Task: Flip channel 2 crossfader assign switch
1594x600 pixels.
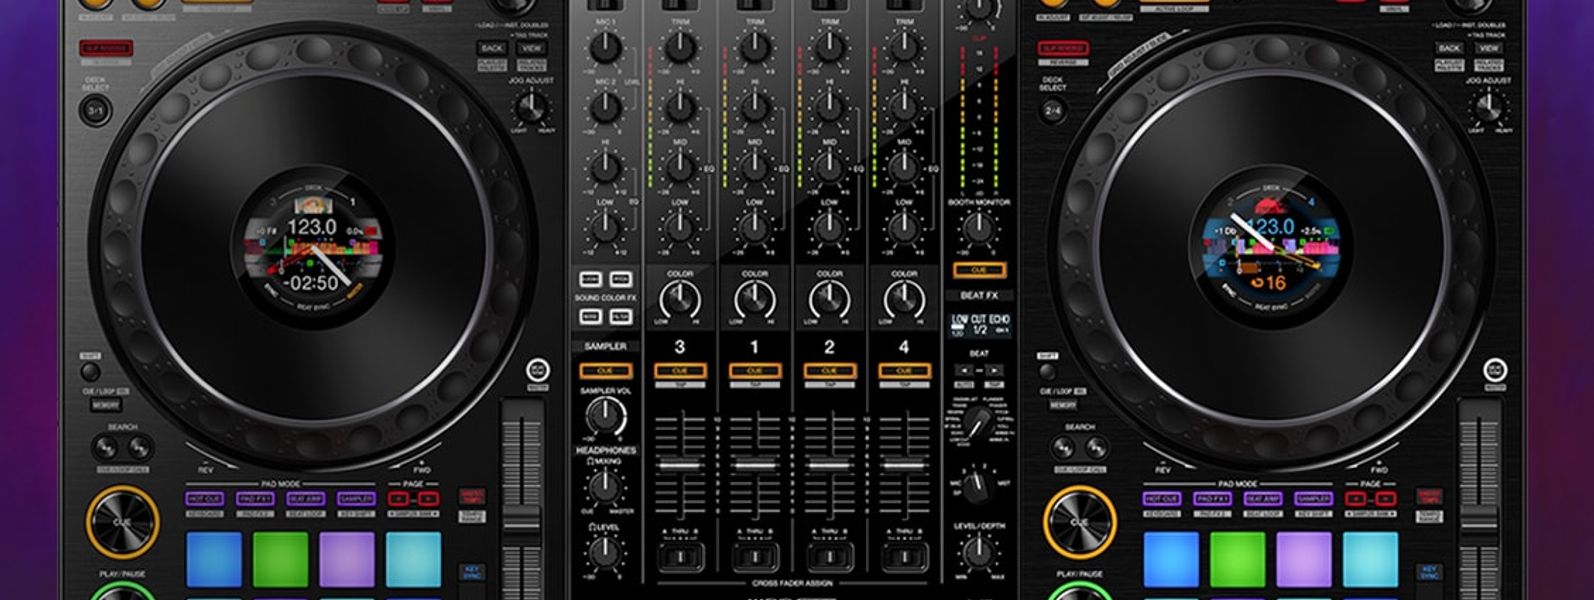Action: (x=829, y=557)
